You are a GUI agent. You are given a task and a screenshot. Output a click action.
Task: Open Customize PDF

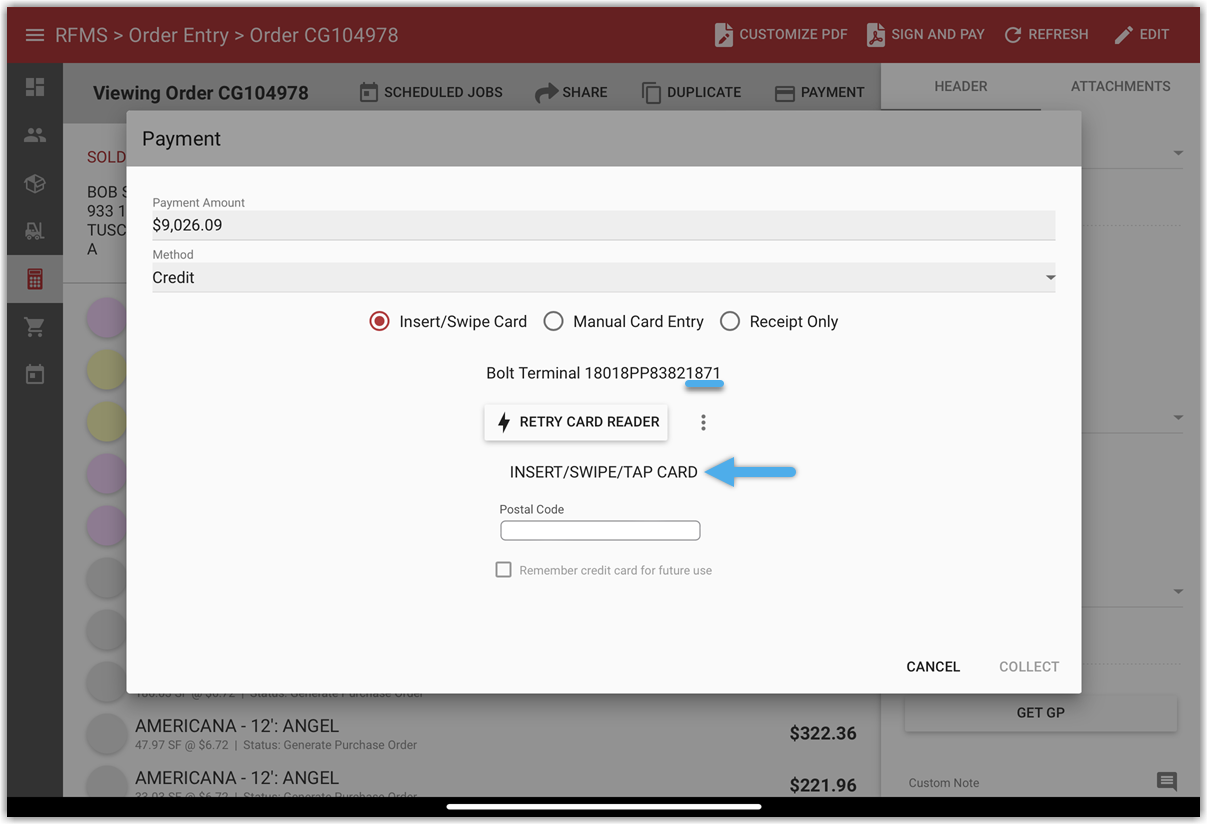781,34
